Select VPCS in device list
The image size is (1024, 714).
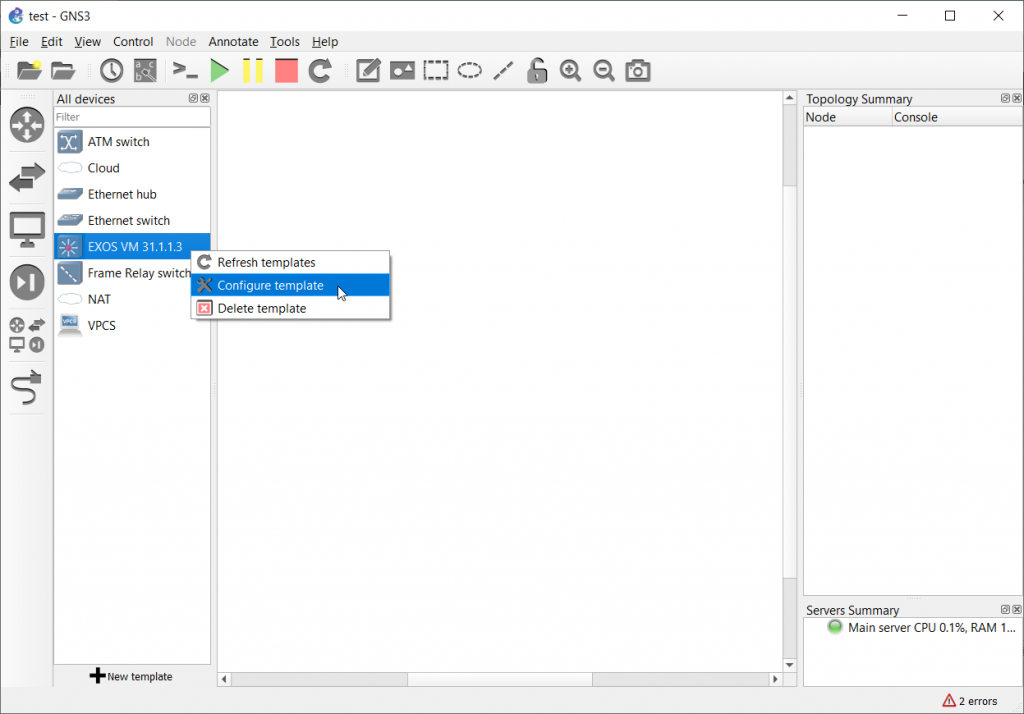click(132, 325)
